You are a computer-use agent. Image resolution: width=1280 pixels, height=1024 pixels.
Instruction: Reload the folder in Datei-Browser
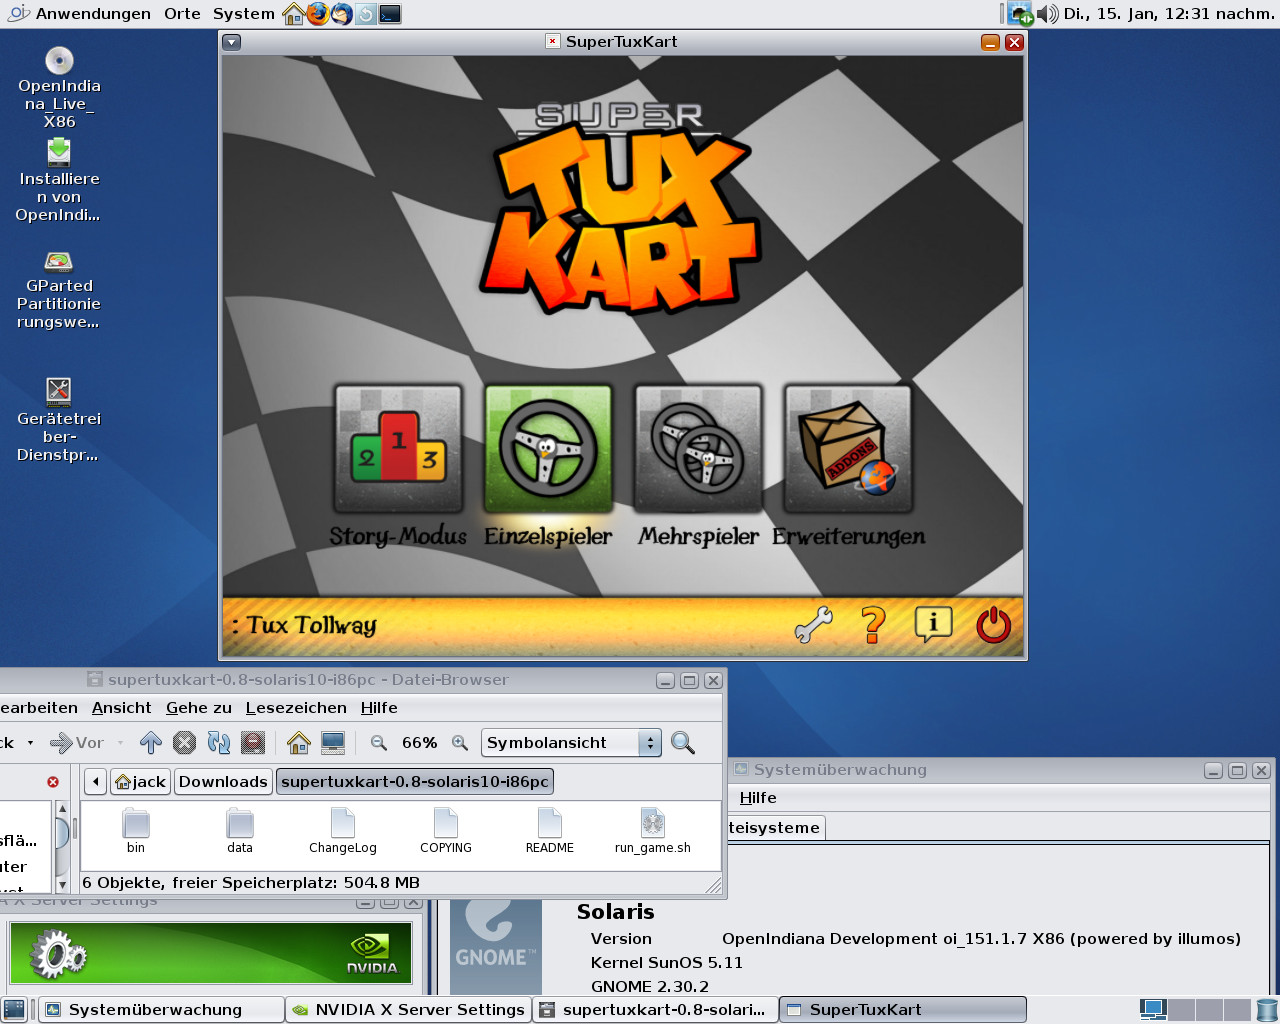click(219, 743)
